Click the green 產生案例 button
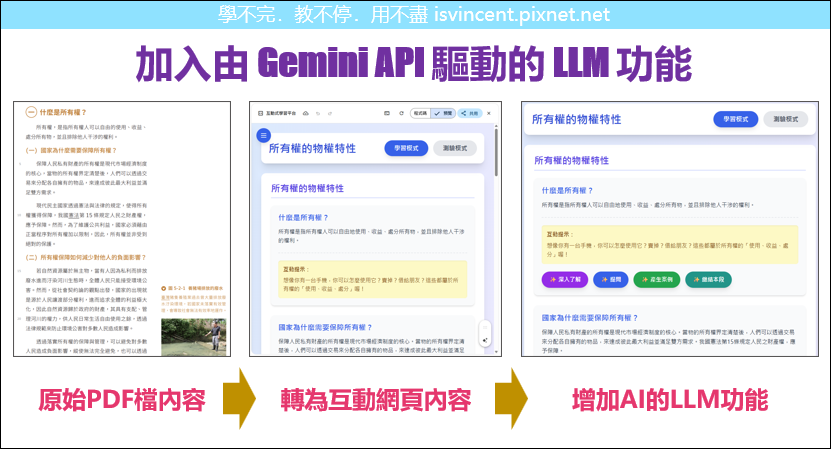The width and height of the screenshot is (831, 449). click(x=657, y=279)
